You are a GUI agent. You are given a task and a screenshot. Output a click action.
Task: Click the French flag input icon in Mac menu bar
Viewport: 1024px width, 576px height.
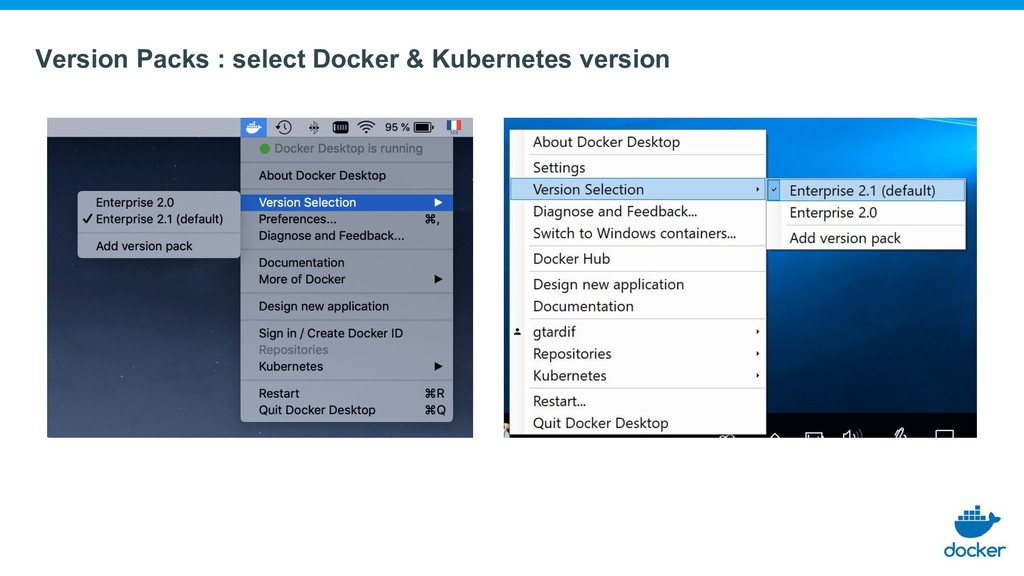tap(454, 127)
